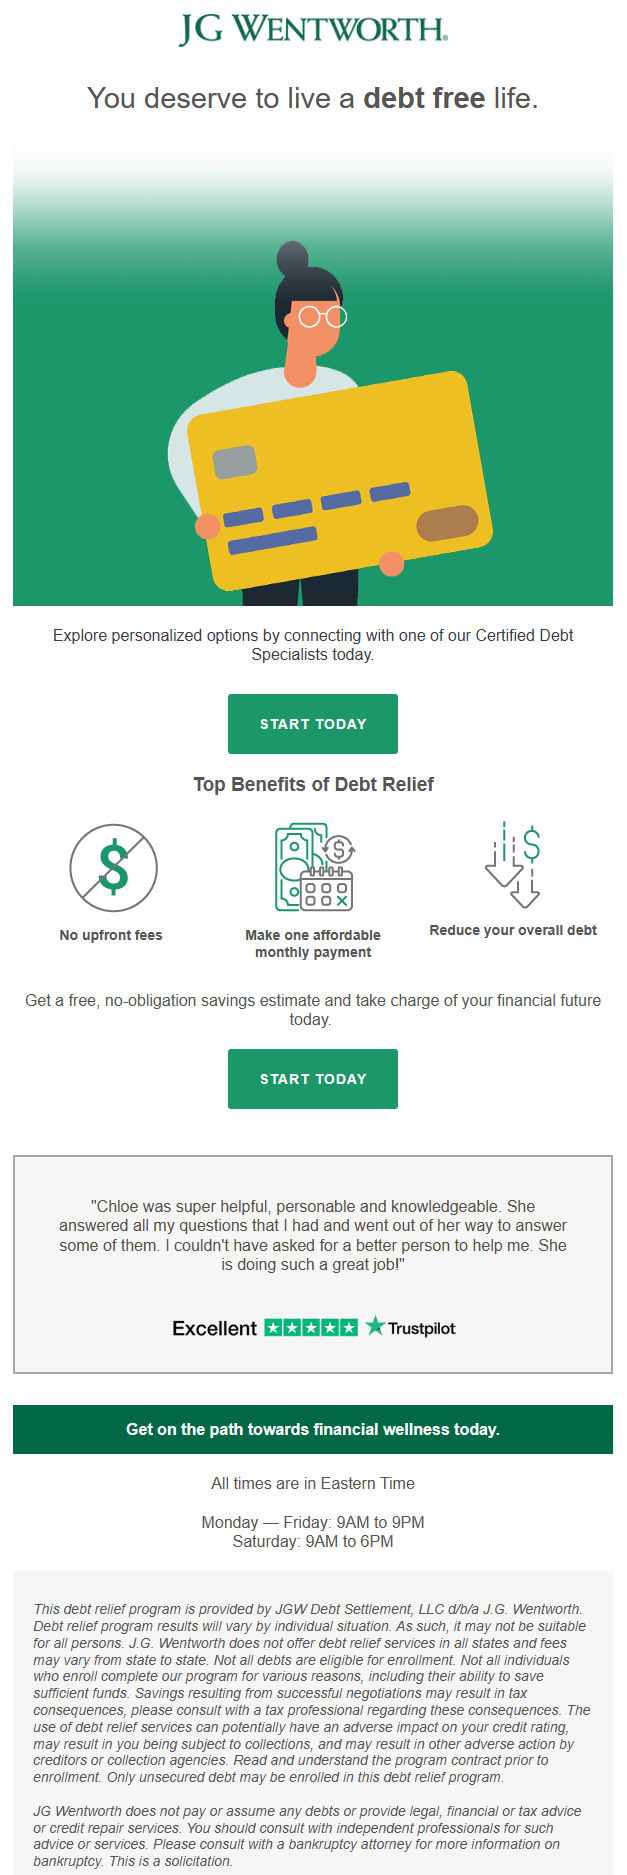
Task: Click the green financial wellness banner
Action: [x=313, y=1429]
